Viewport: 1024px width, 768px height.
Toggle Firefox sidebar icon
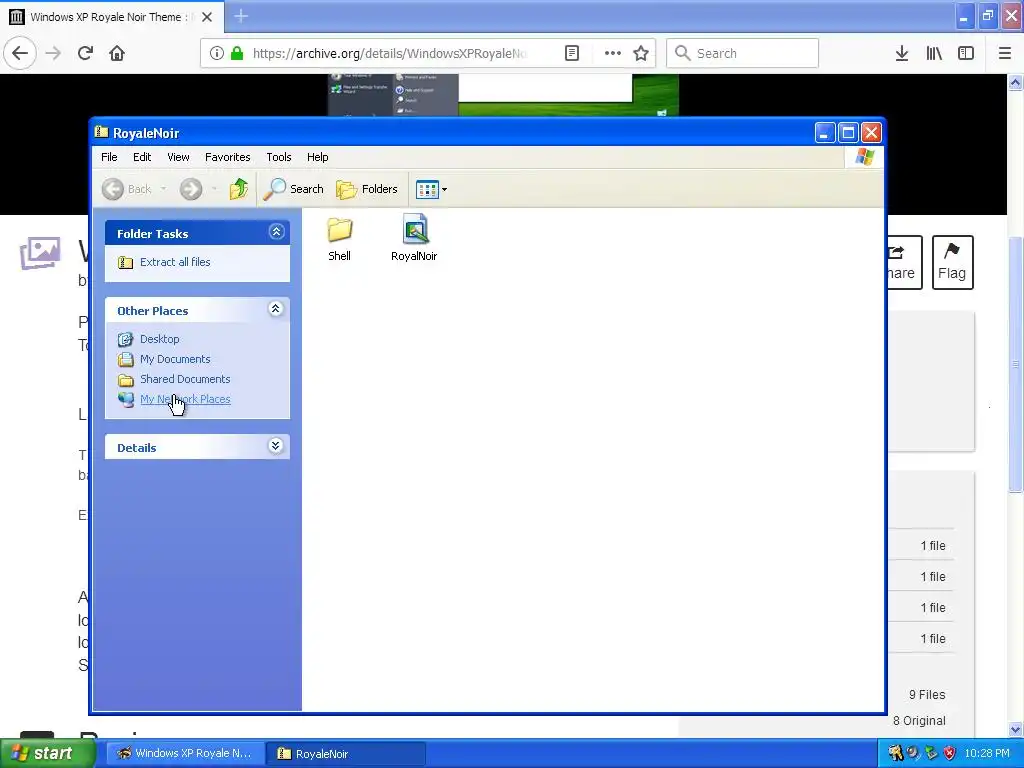pyautogui.click(x=966, y=53)
